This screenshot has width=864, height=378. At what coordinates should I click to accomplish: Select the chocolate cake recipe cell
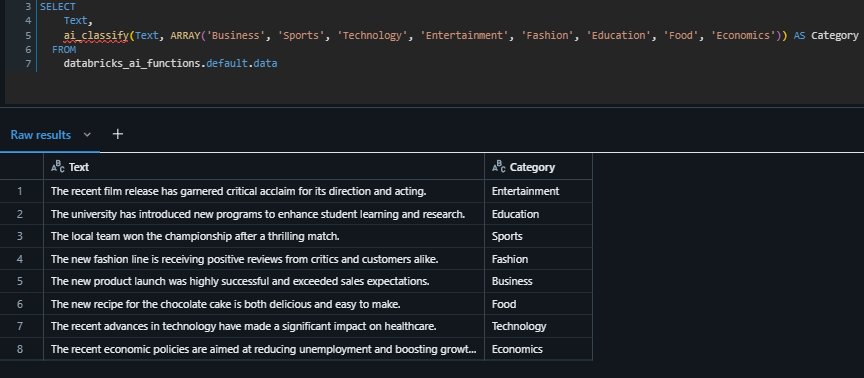click(x=264, y=304)
